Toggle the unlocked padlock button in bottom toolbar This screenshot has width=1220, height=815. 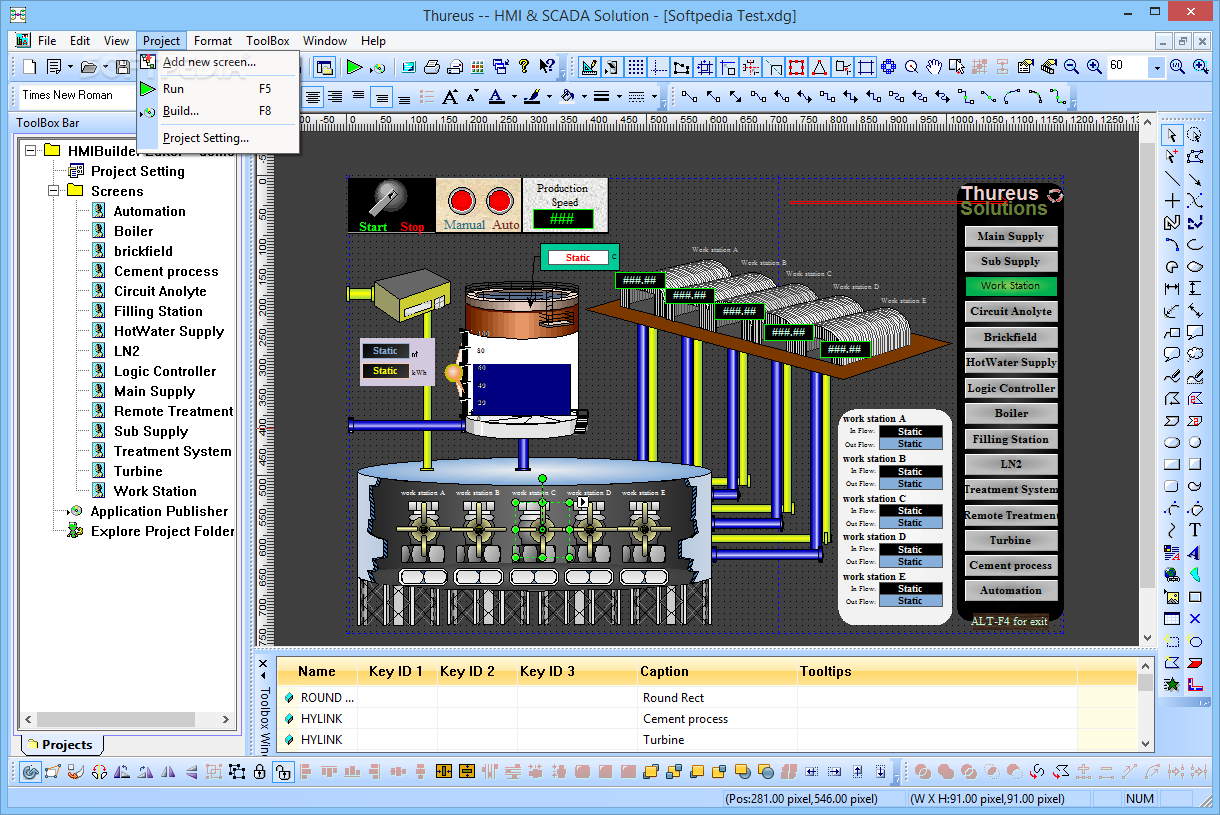click(x=283, y=771)
